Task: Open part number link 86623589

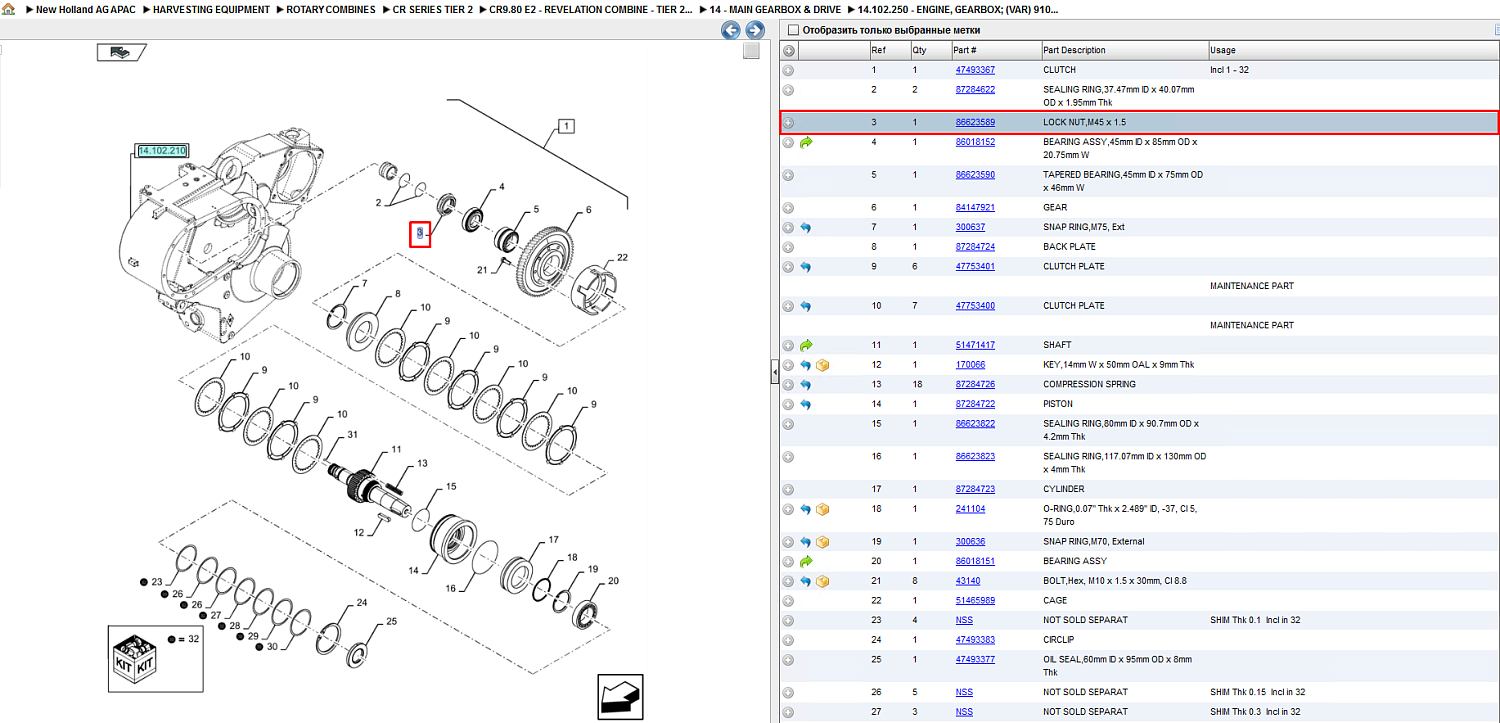Action: point(975,122)
